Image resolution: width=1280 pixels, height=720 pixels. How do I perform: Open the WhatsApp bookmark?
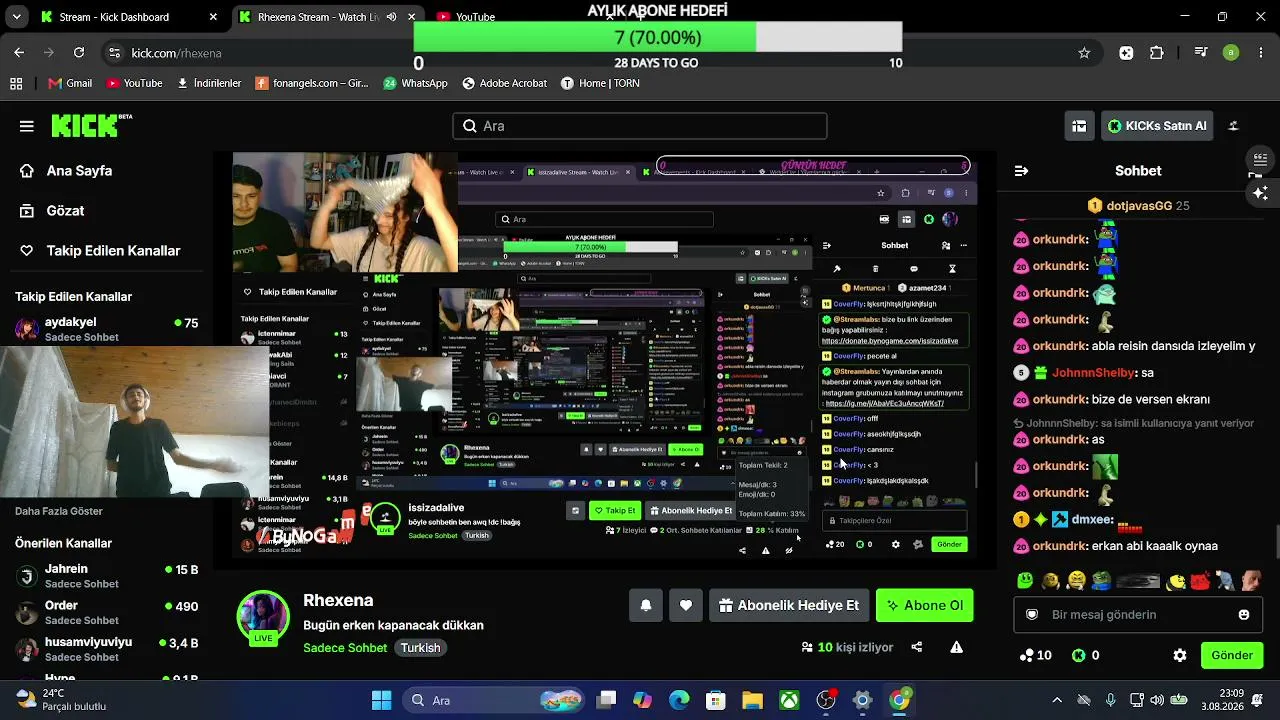coord(415,83)
